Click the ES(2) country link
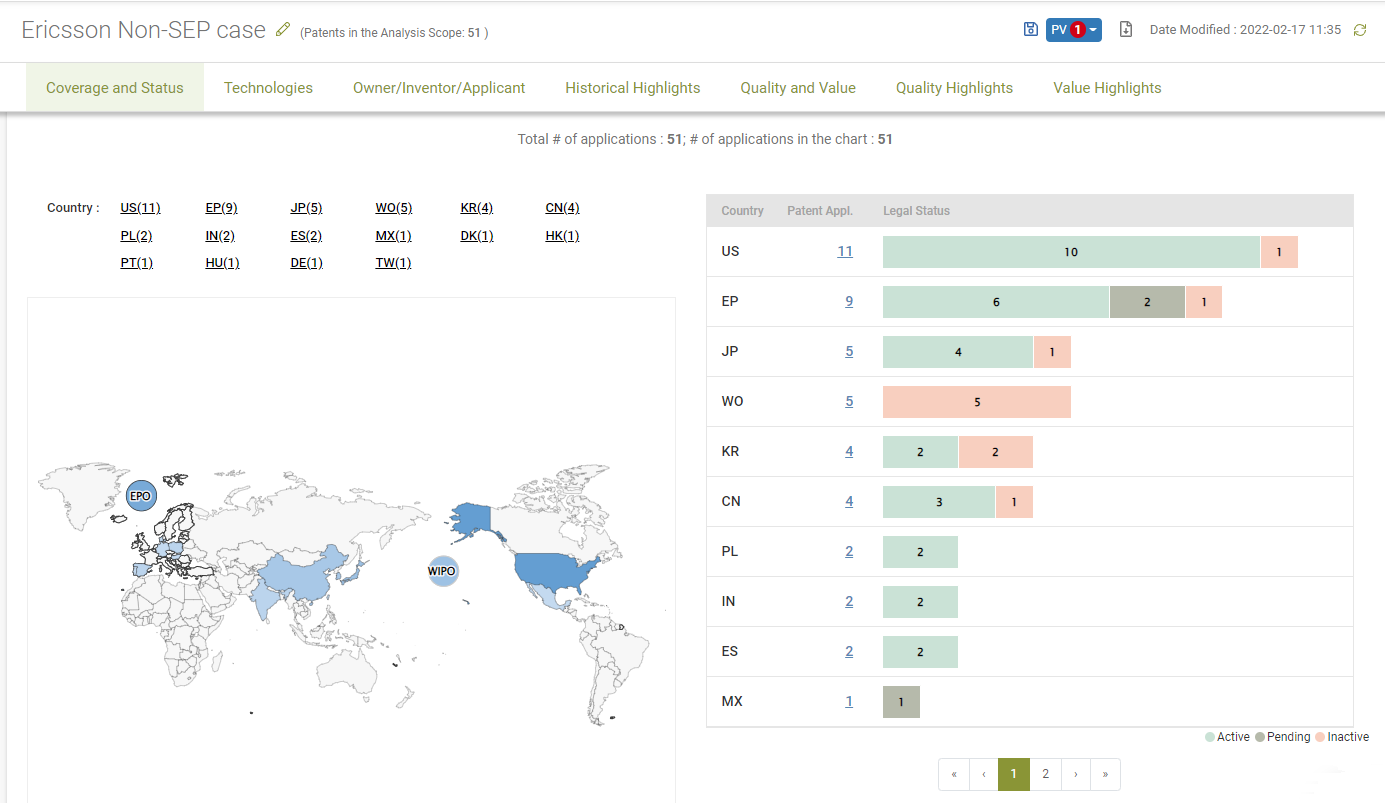1389x803 pixels. tap(306, 236)
